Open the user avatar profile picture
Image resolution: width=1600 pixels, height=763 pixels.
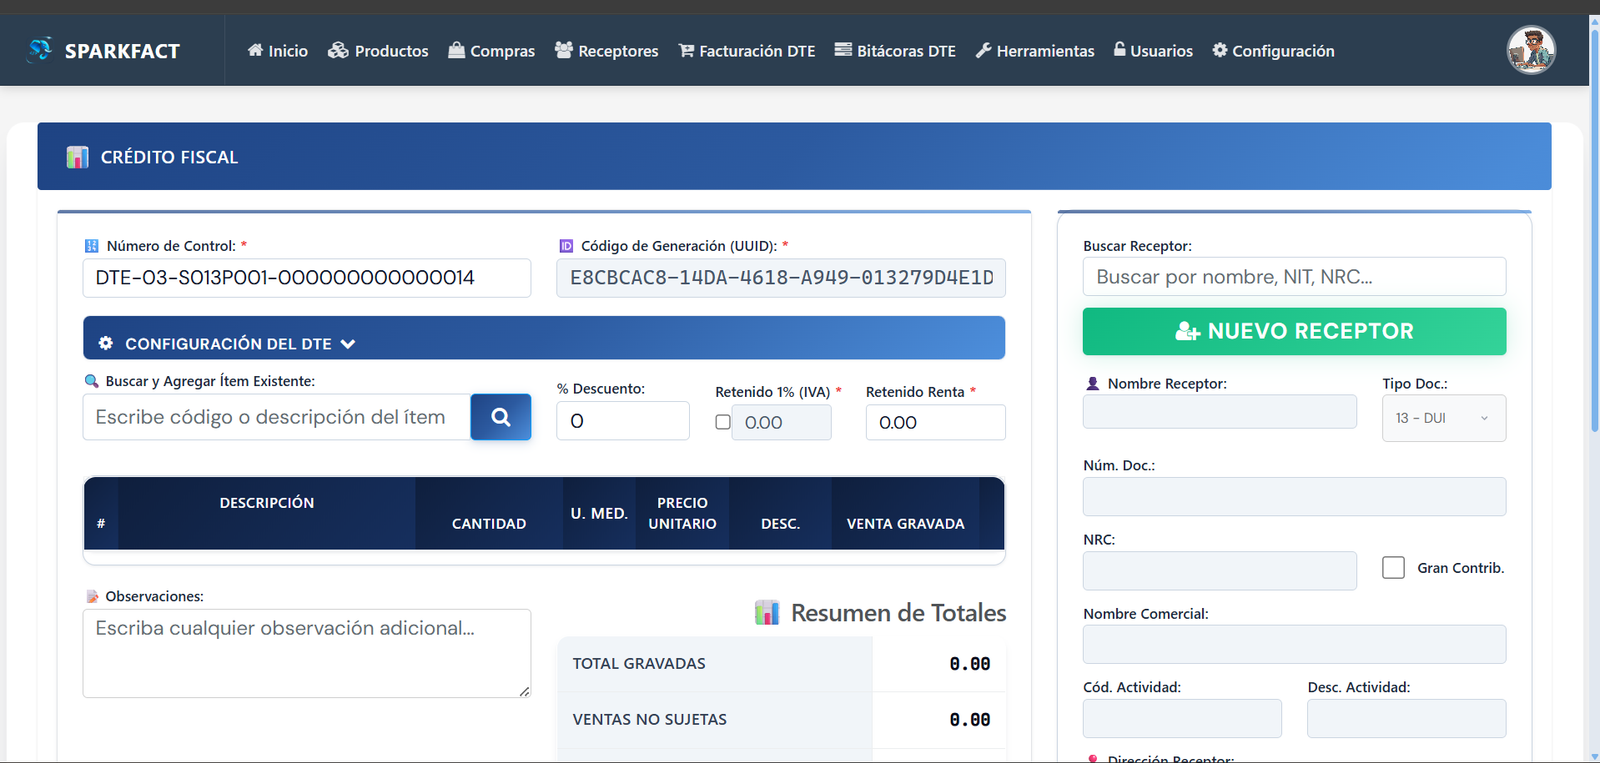pyautogui.click(x=1530, y=50)
